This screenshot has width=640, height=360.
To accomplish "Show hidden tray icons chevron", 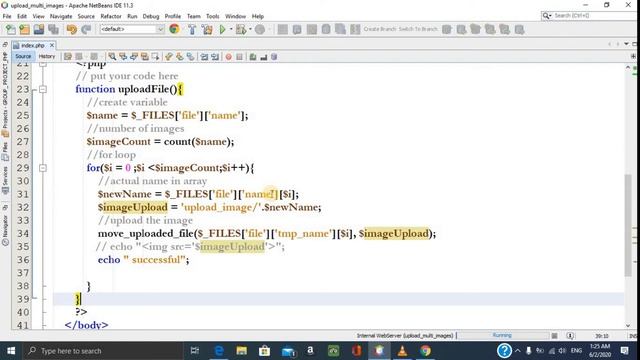I will (518, 351).
